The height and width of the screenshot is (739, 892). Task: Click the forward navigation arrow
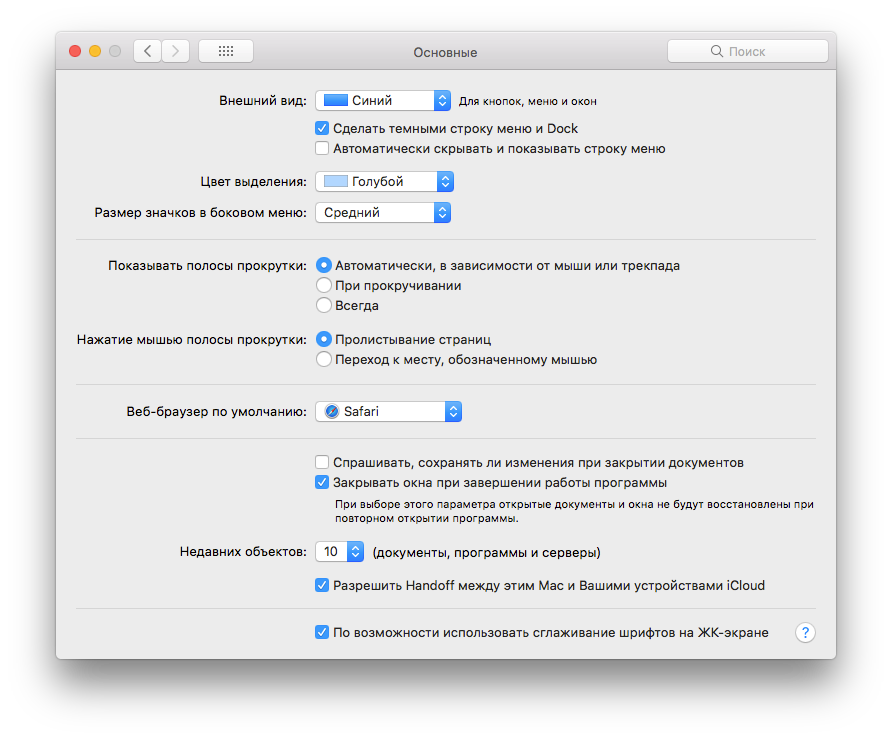pyautogui.click(x=175, y=51)
